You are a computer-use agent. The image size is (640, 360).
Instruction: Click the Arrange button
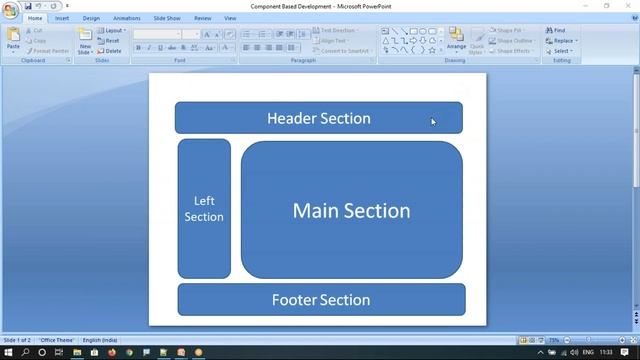(456, 40)
